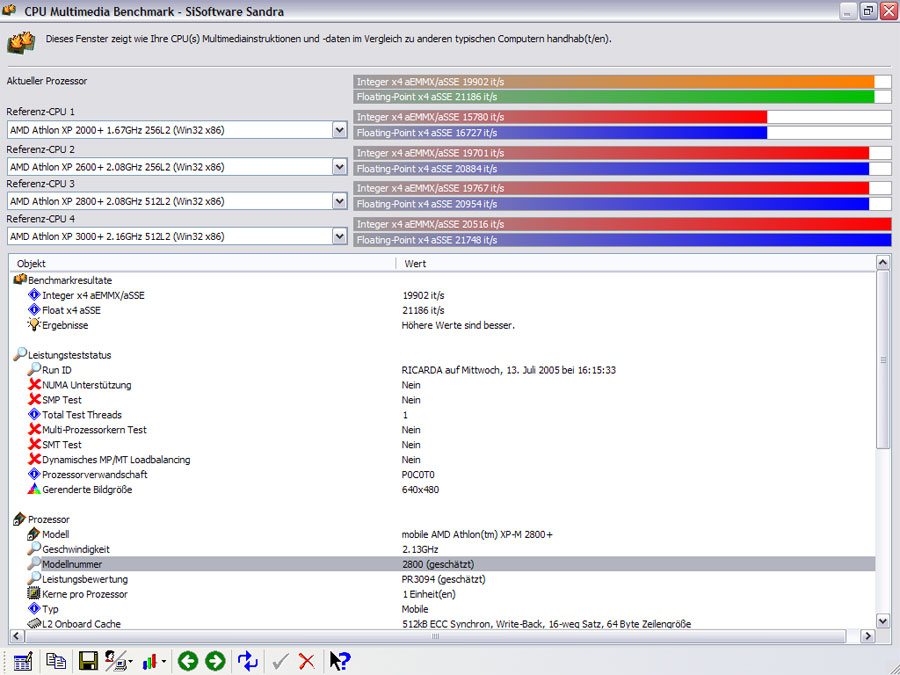Click the value '640x480'
The image size is (900, 675).
pyautogui.click(x=420, y=490)
